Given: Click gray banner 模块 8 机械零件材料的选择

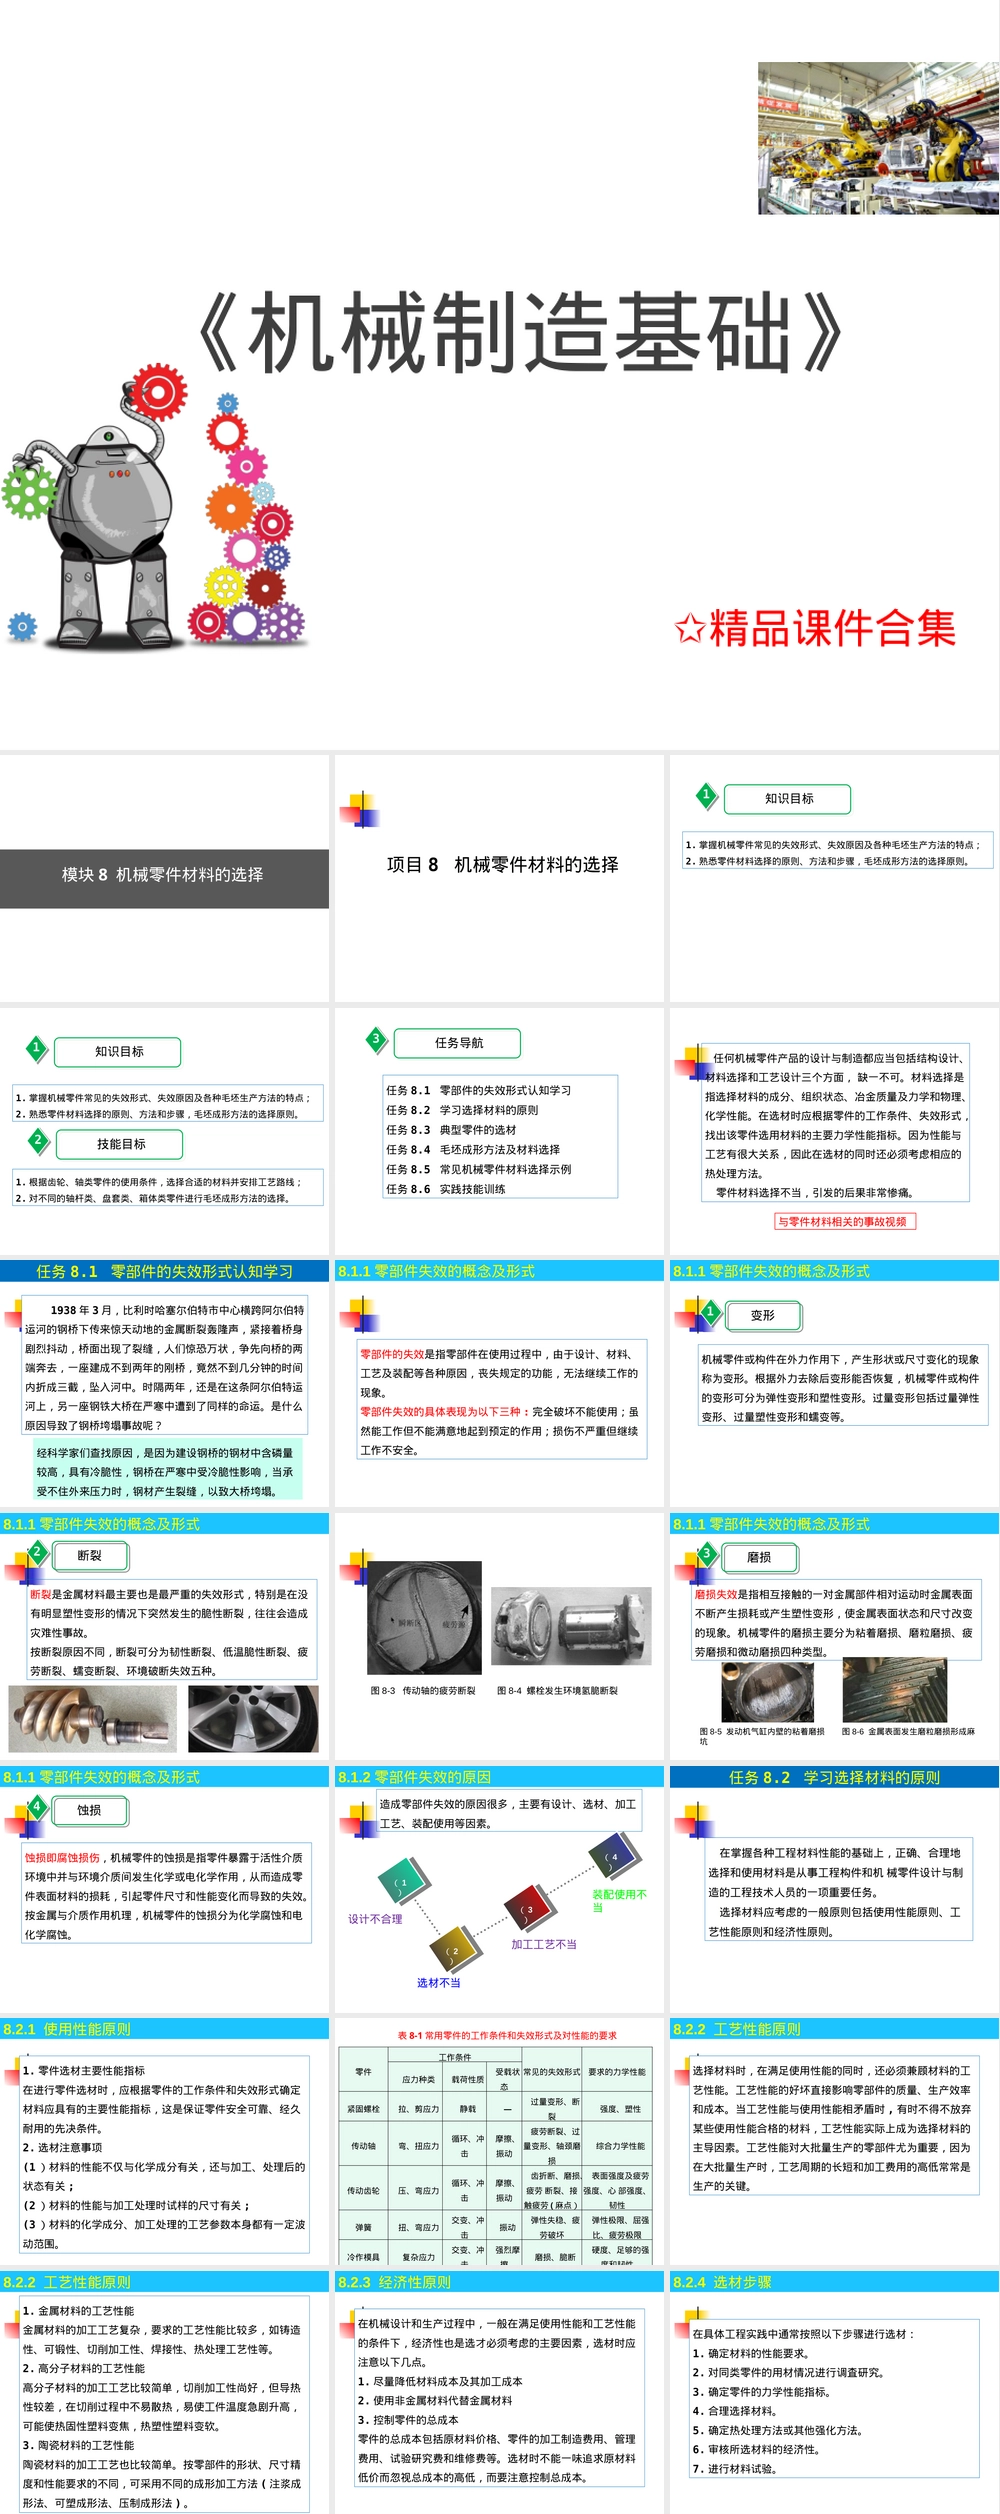Looking at the screenshot, I should 164,878.
